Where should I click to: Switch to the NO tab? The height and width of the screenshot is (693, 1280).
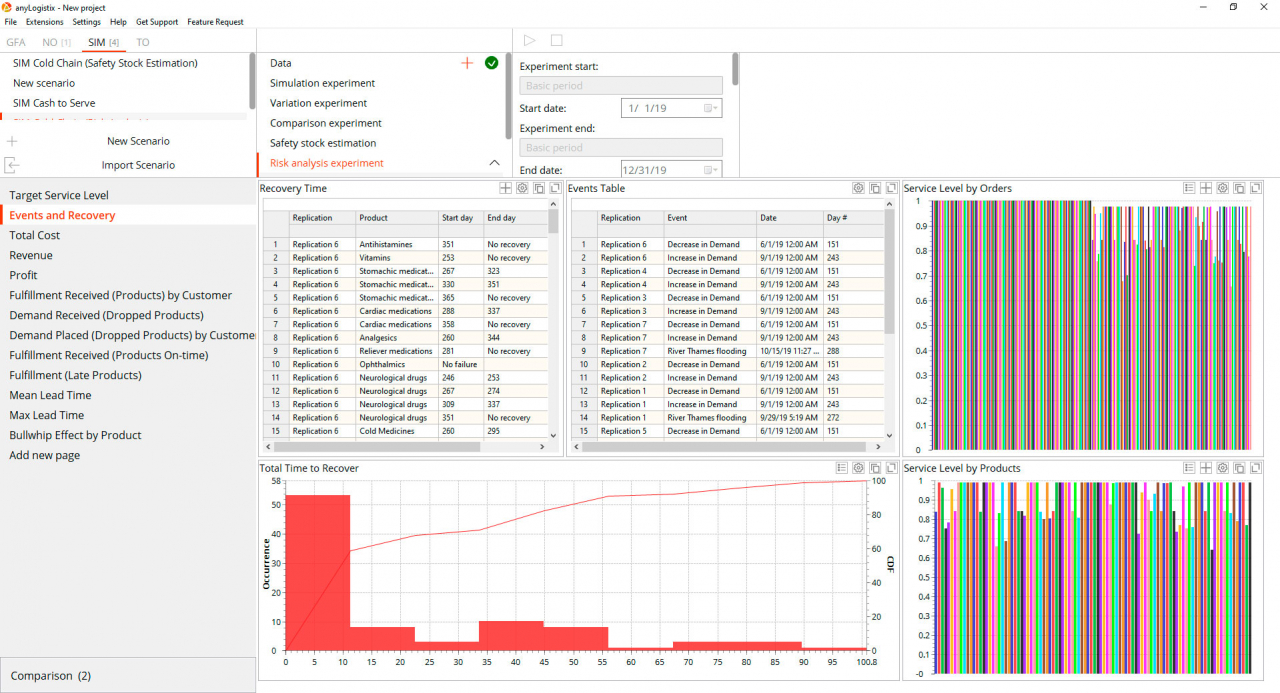[56, 42]
